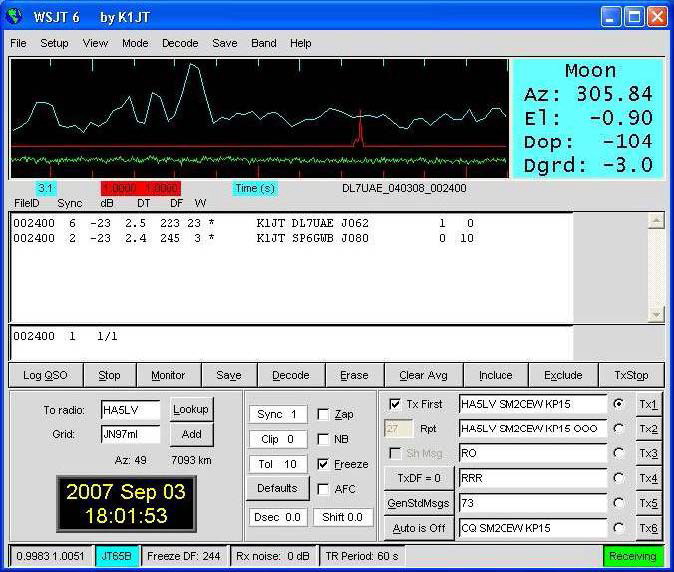Click the message field containing RRR
This screenshot has height=572, width=674.
coord(533,478)
